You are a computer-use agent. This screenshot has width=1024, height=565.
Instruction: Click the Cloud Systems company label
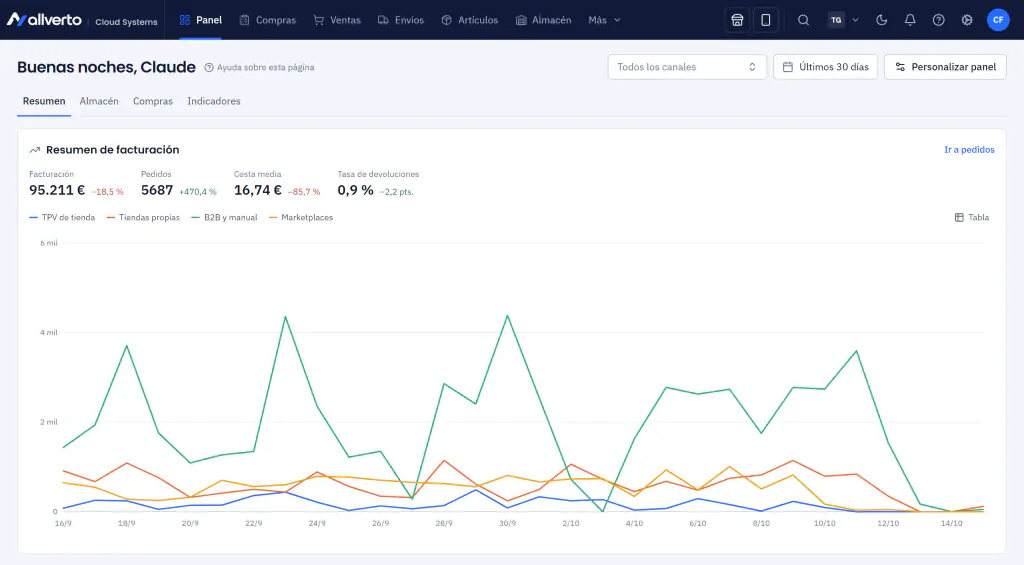126,22
